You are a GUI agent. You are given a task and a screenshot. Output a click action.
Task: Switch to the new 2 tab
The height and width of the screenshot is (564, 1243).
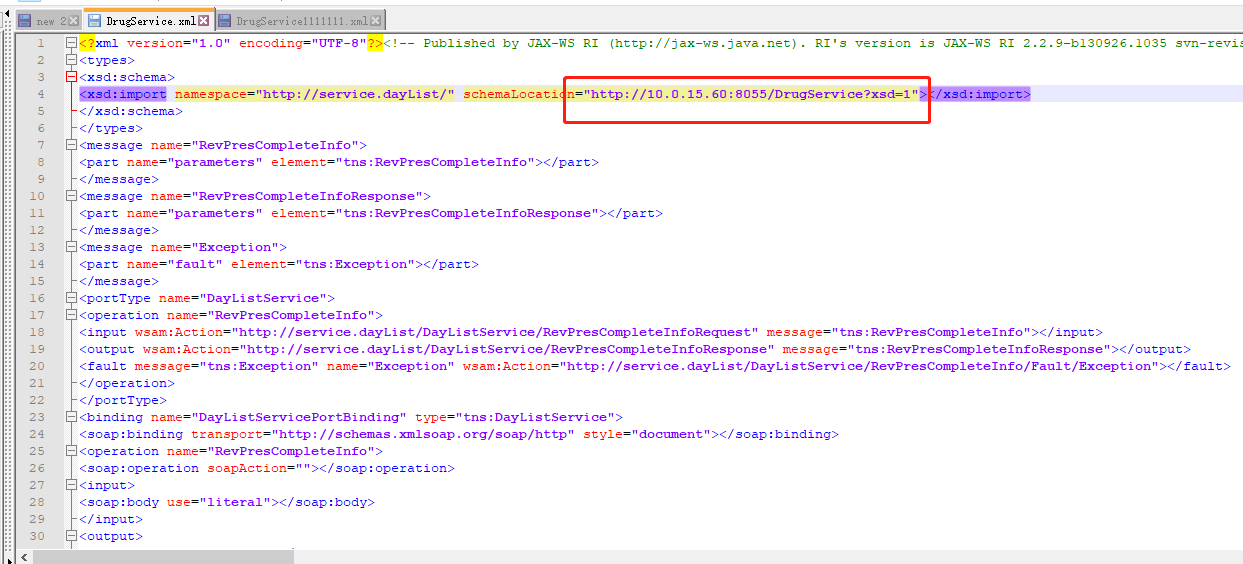coord(48,20)
